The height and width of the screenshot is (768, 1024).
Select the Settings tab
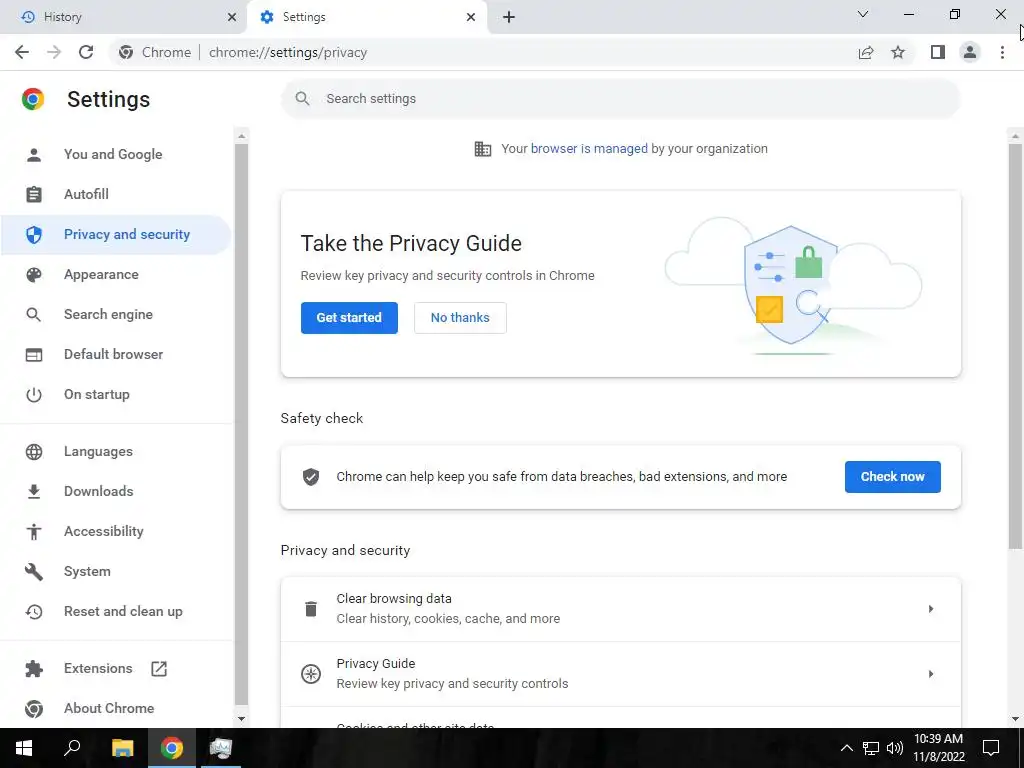(367, 17)
